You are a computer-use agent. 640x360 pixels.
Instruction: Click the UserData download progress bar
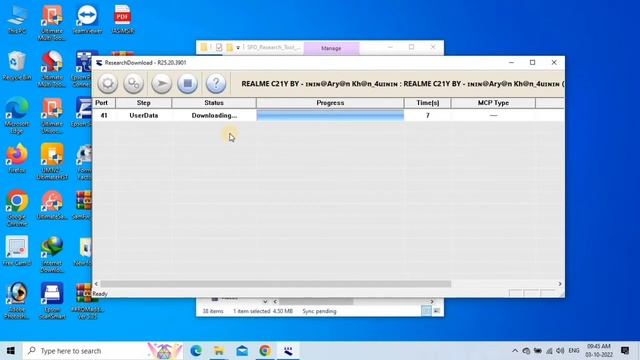tap(330, 116)
